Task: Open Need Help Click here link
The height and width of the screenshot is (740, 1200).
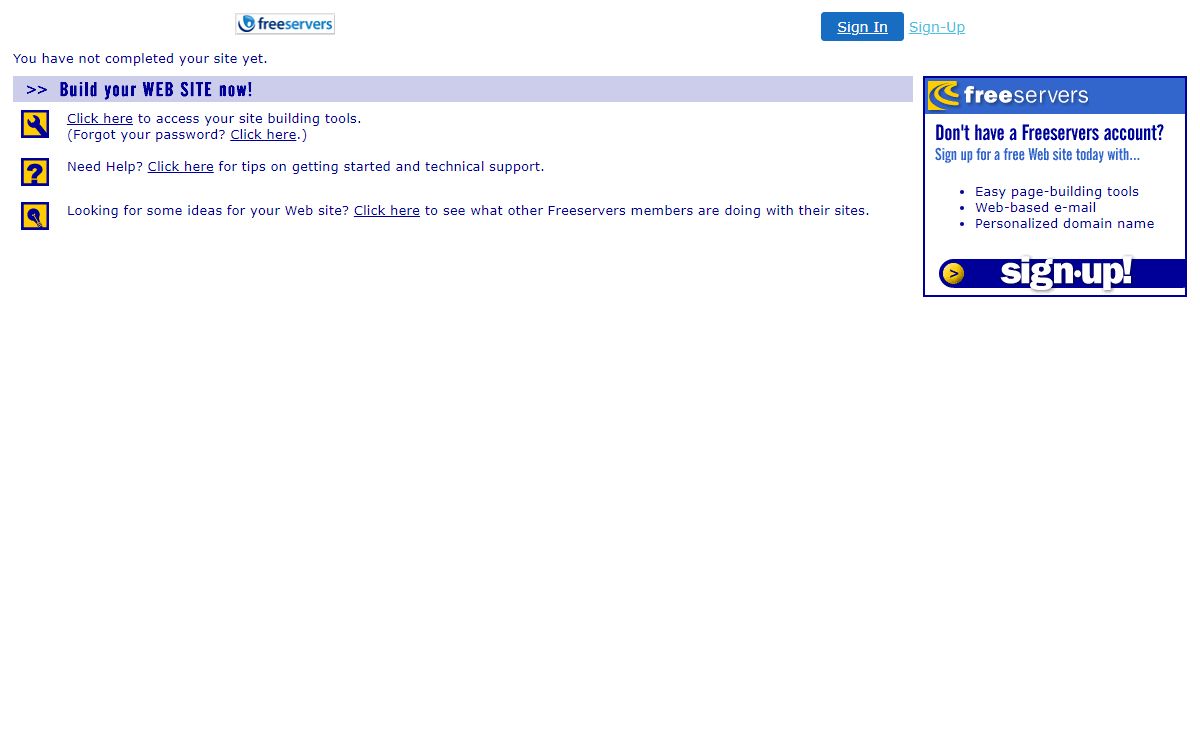Action: tap(181, 166)
